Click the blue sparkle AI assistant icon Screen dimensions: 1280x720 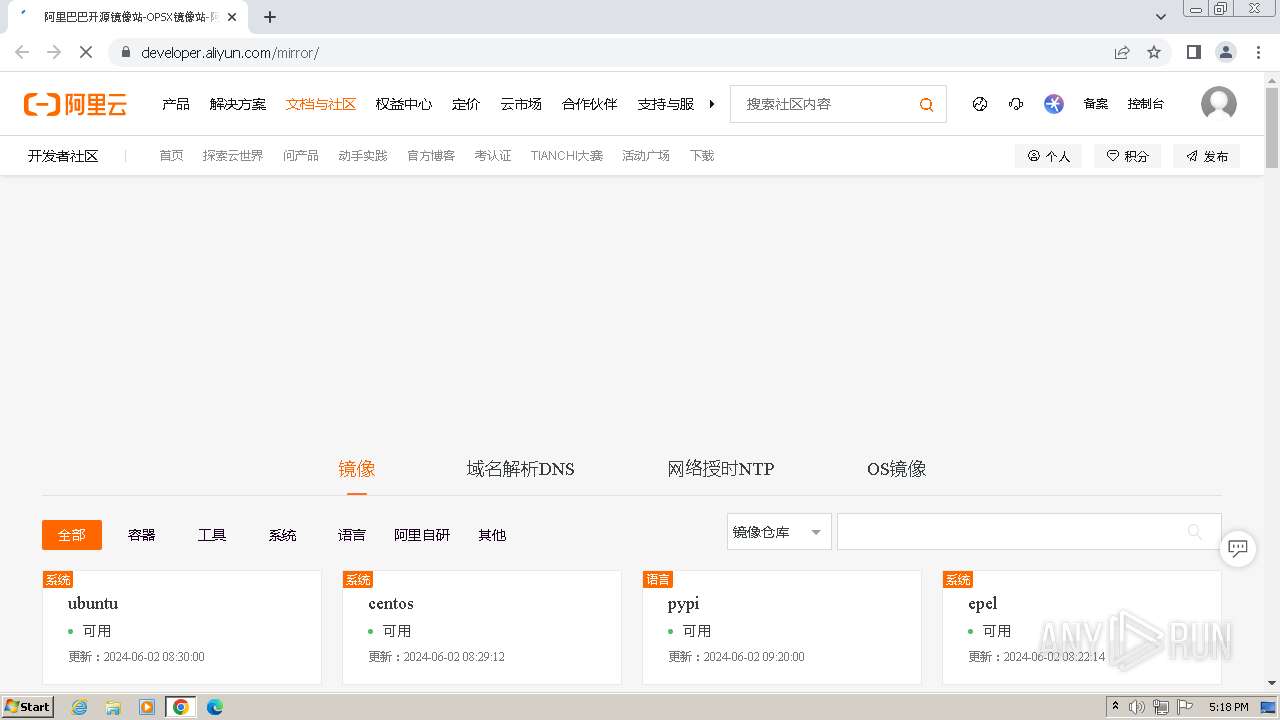click(x=1054, y=104)
